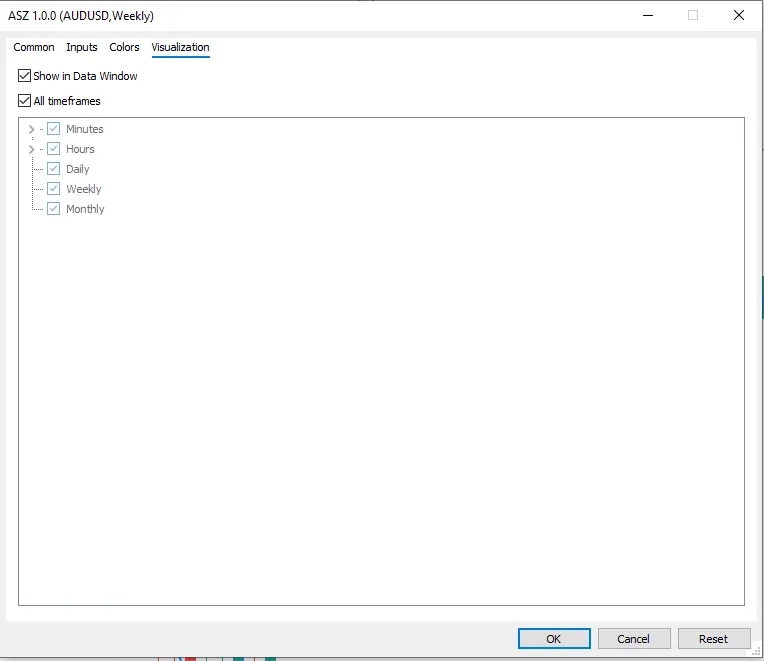
Task: Select the Daily label in tree
Action: [x=78, y=169]
